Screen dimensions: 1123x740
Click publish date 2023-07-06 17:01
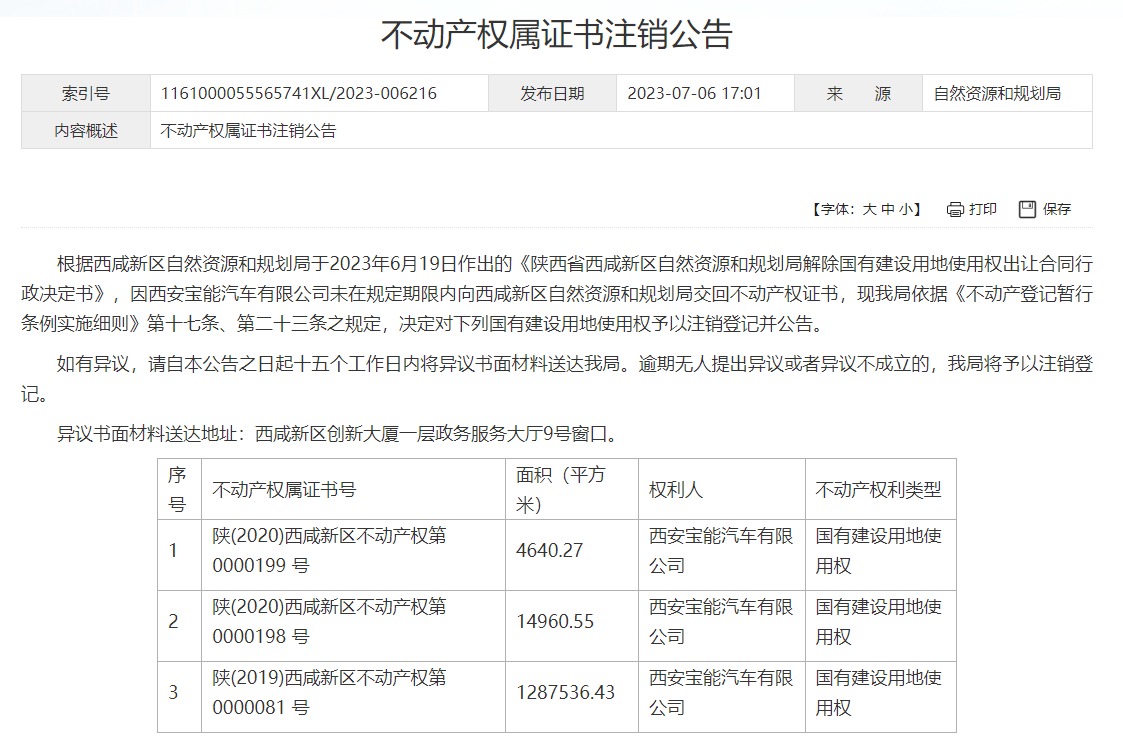click(694, 94)
